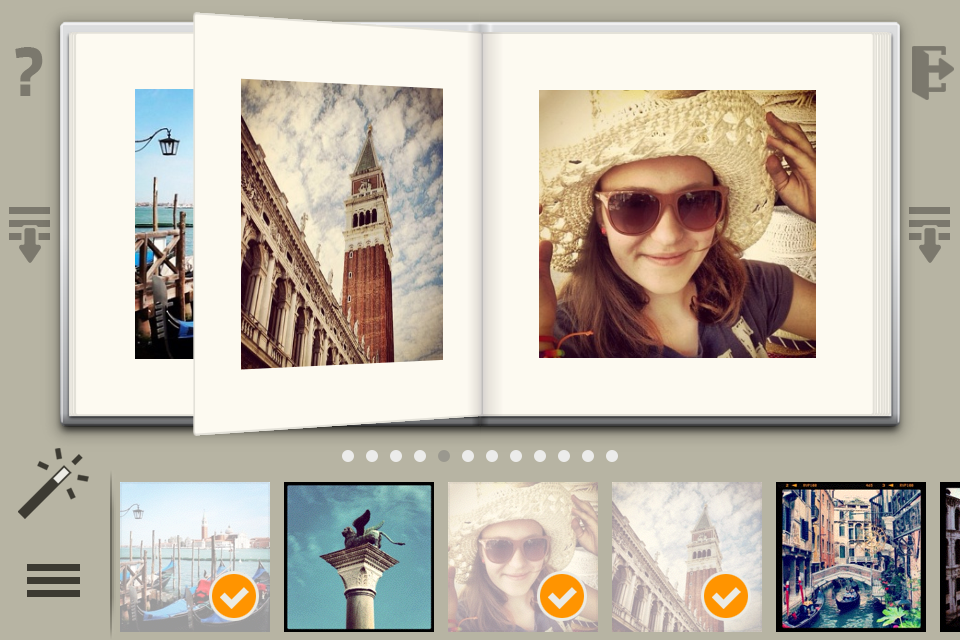Screen dimensions: 960x640
Task: Go to the last page indicator dot
Action: 612,456
